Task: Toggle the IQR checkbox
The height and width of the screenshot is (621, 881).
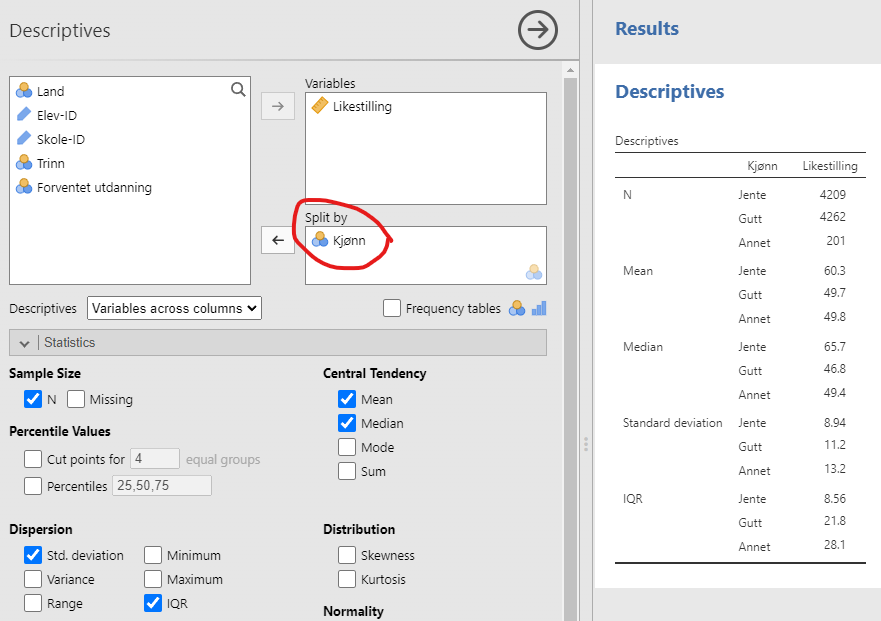Action: [x=153, y=603]
